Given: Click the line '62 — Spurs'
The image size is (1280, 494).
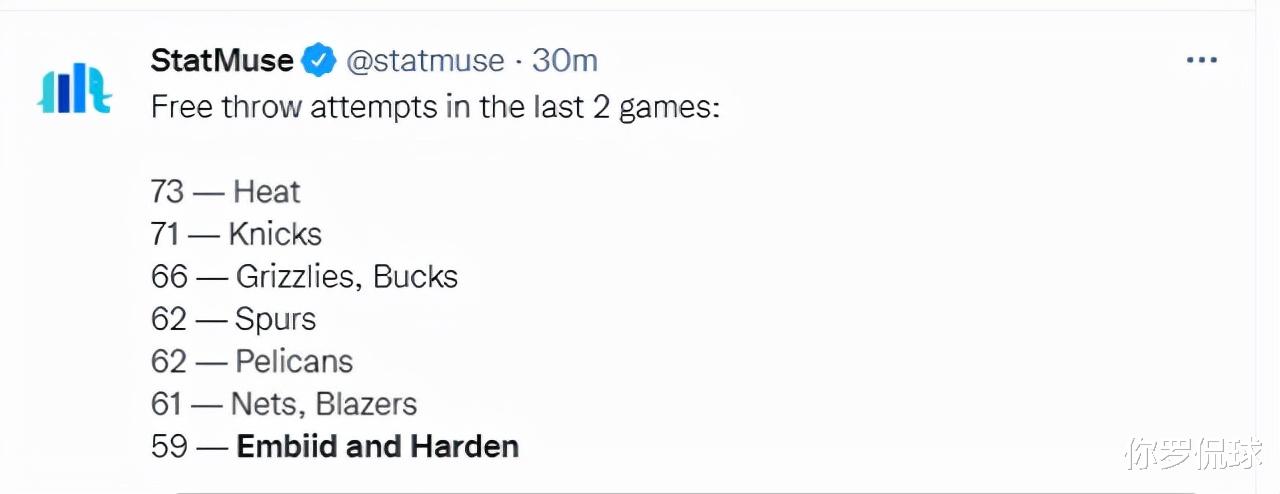Looking at the screenshot, I should [x=234, y=319].
